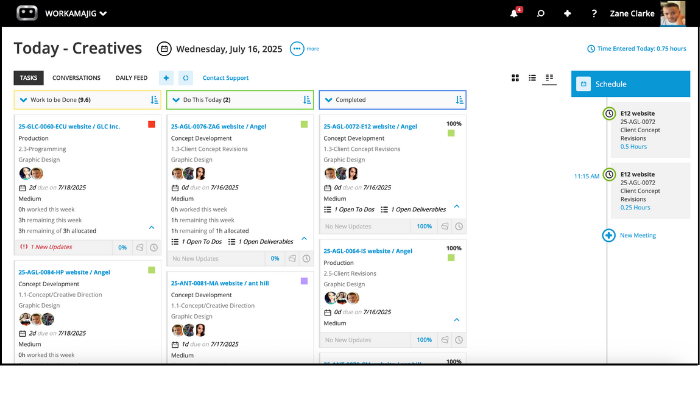
Task: Click green status swatch on ZAG website card
Action: (304, 125)
